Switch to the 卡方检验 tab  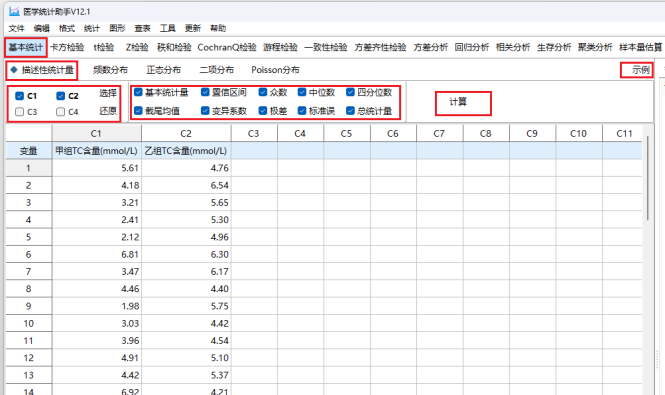tap(67, 47)
